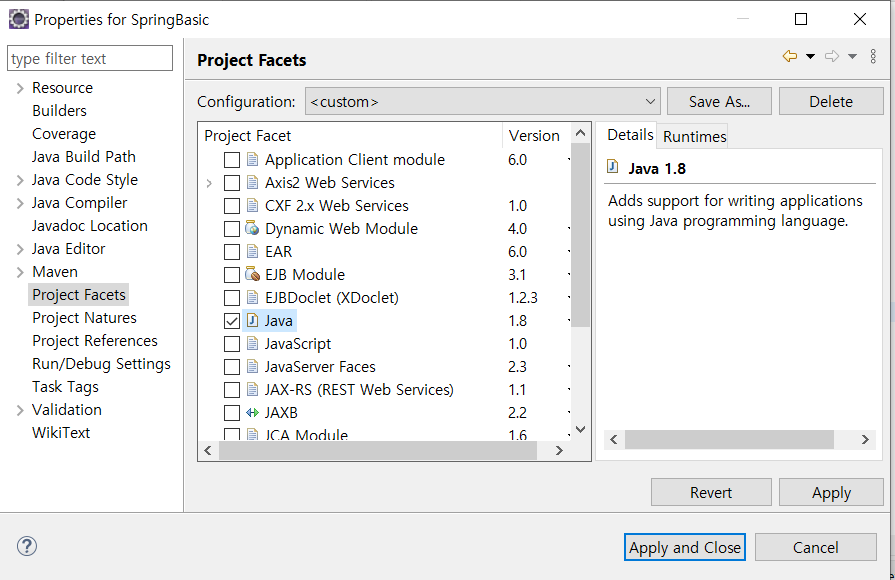The height and width of the screenshot is (580, 895).
Task: Check the CXF 2.x Web Services checkbox
Action: (x=232, y=206)
